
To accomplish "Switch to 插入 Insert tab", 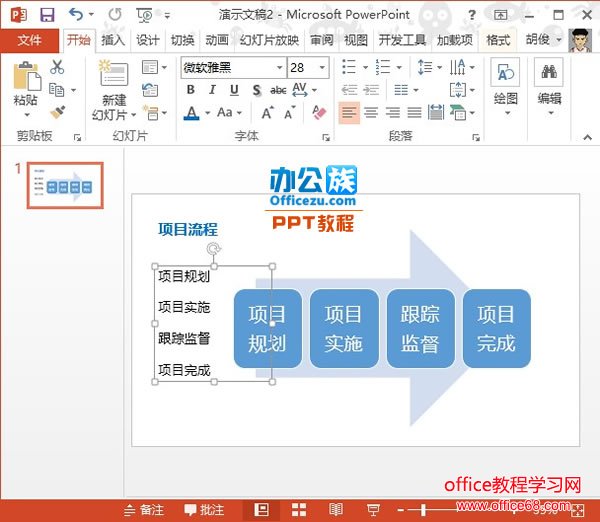I will point(113,40).
